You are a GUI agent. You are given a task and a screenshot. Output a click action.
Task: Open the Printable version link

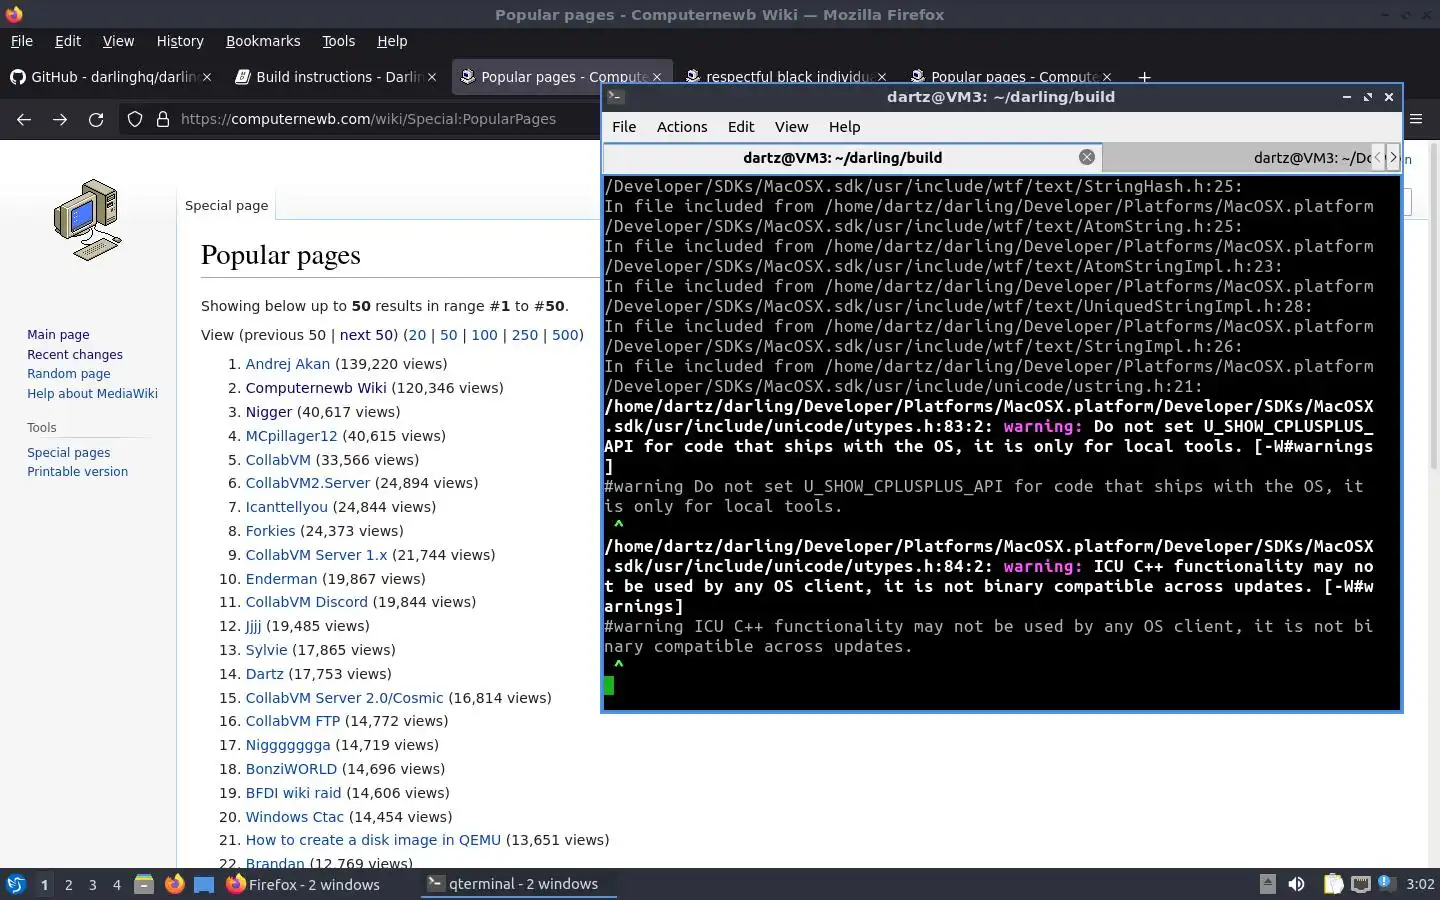click(x=78, y=472)
